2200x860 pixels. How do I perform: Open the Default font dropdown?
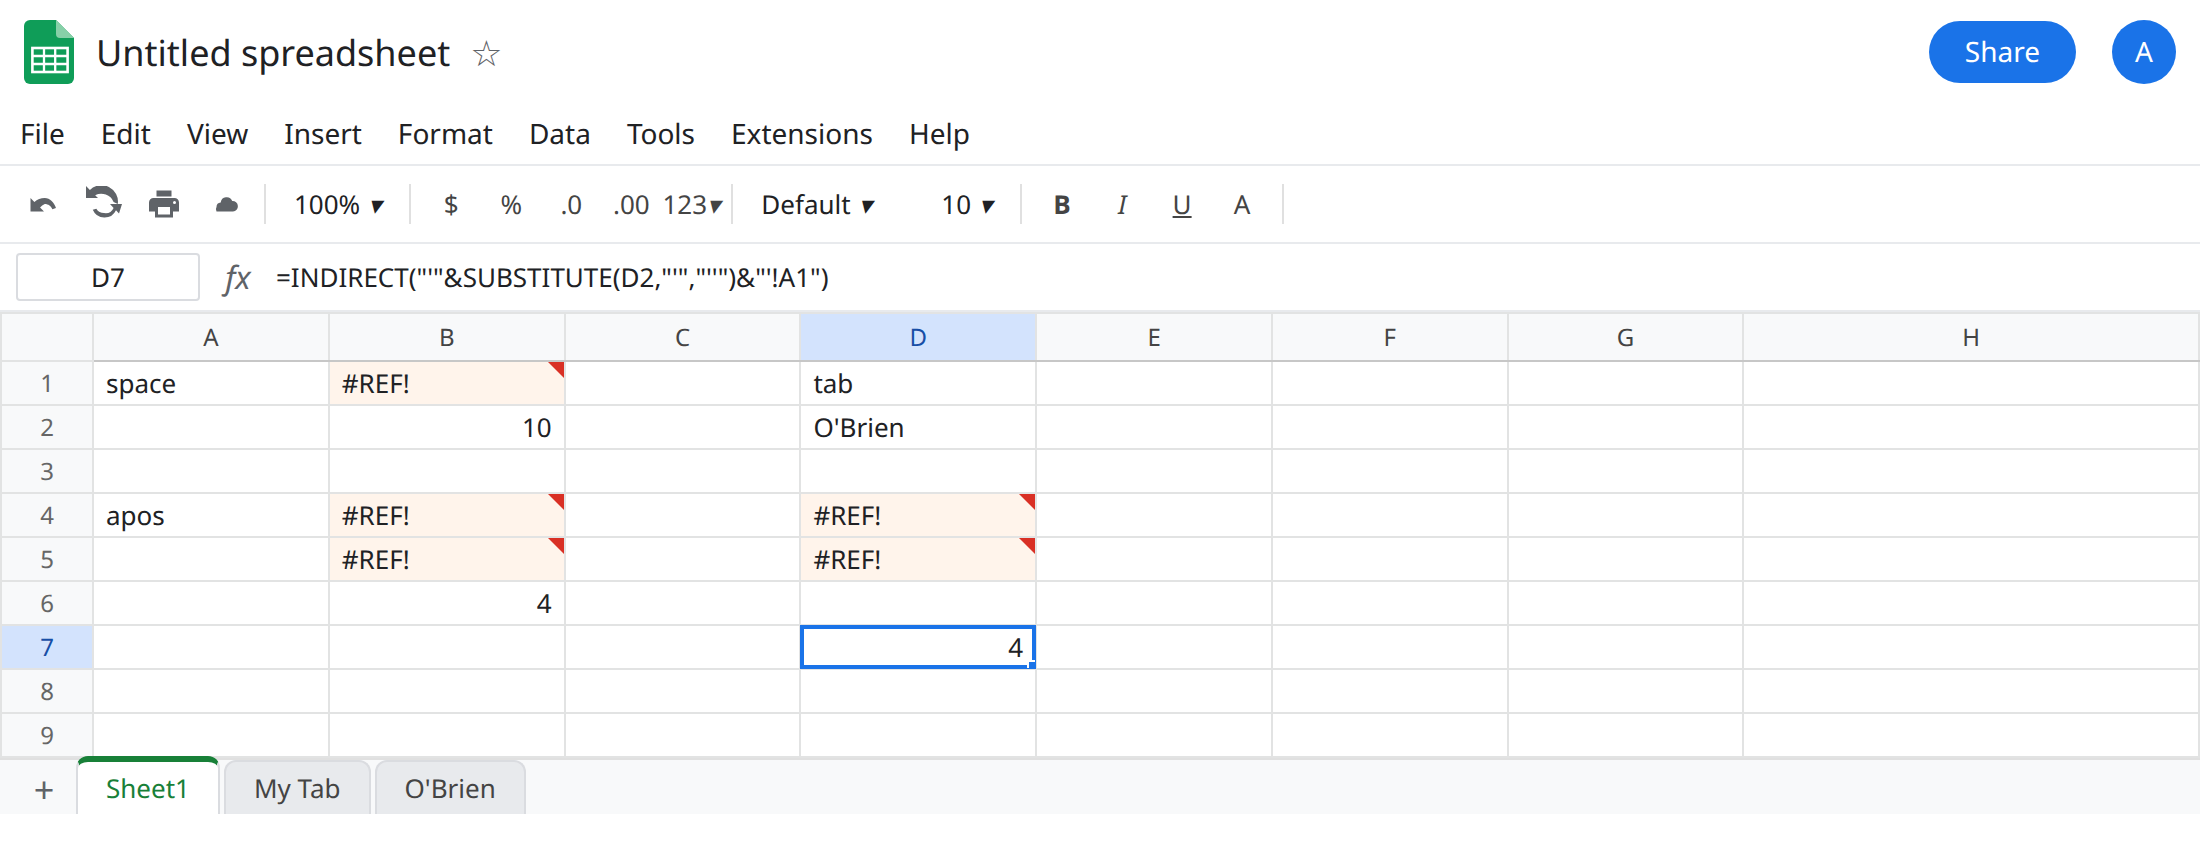[818, 205]
